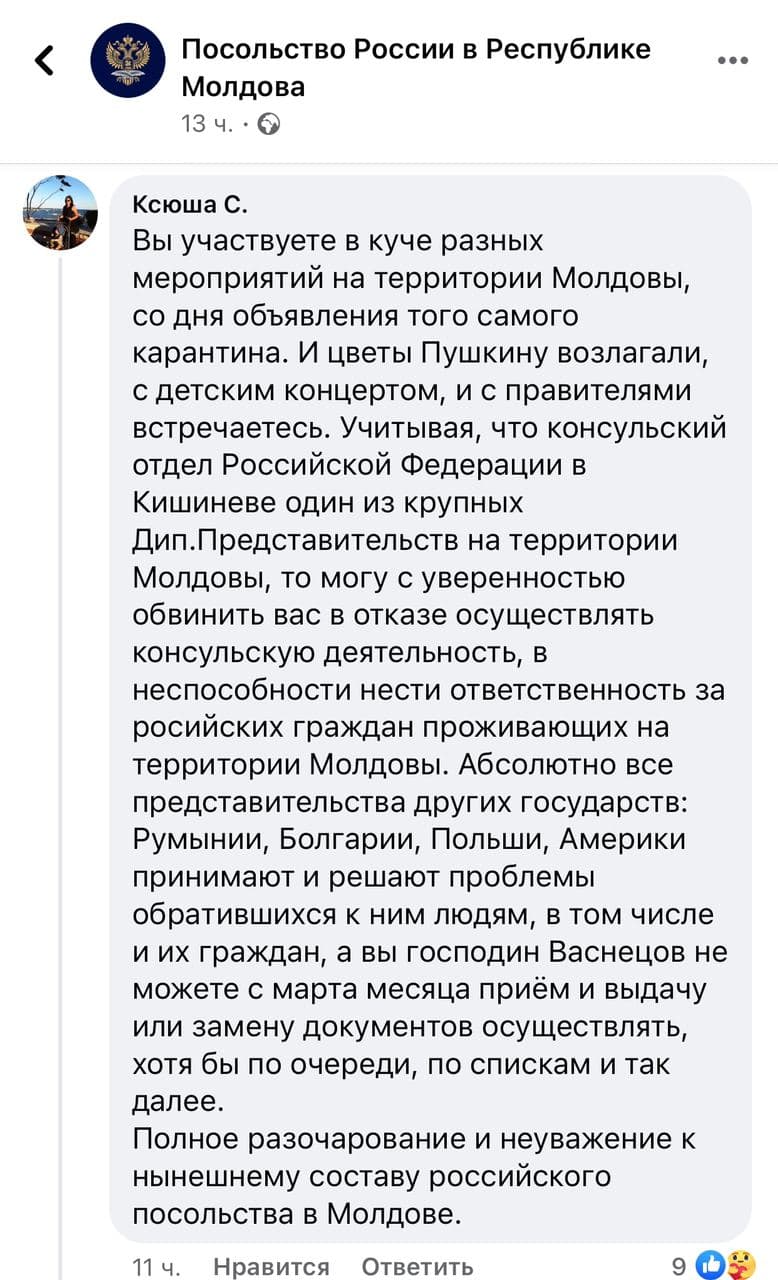Open the Russian Embassy page profile picture
Viewport: 778px width, 1280px height.
click(128, 60)
